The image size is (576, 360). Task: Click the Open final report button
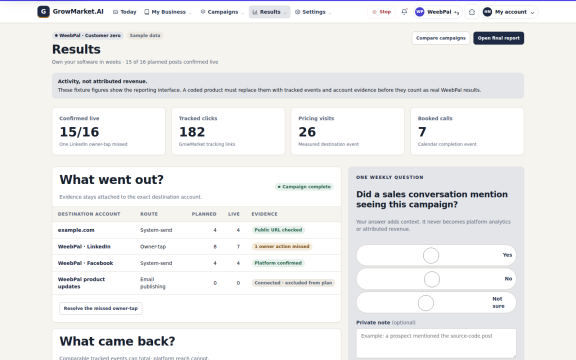[498, 38]
